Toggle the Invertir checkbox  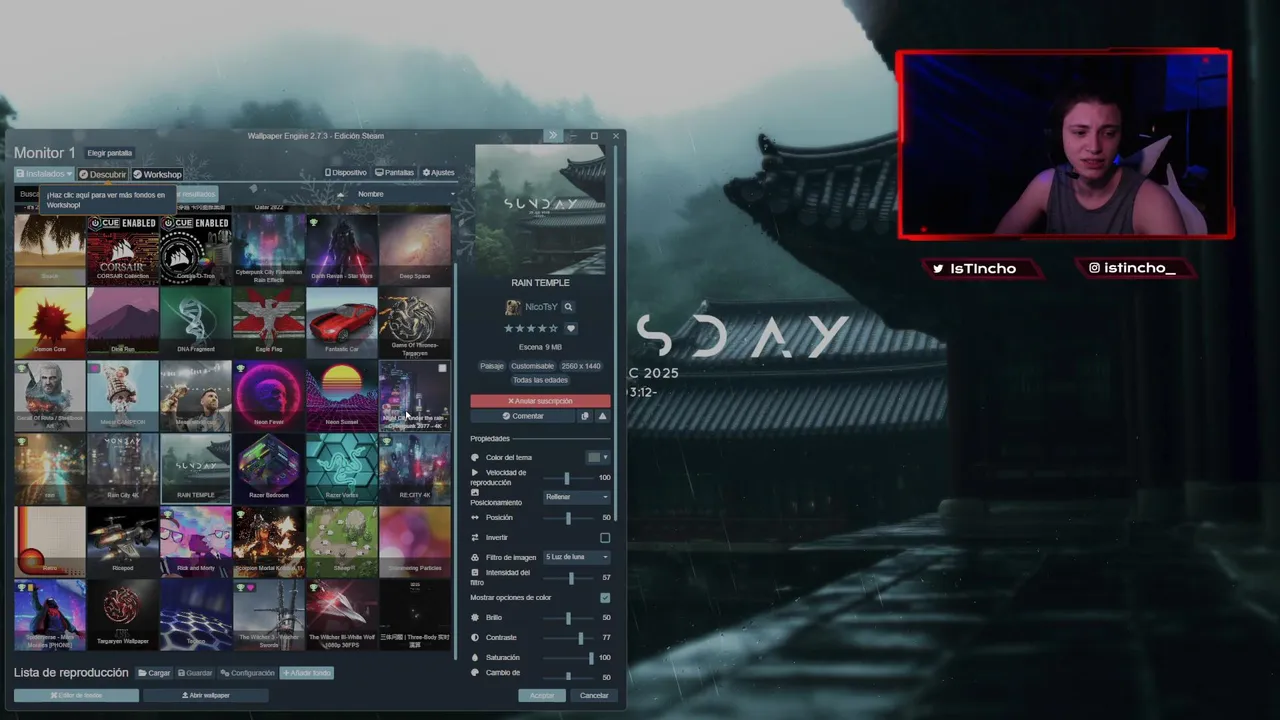[x=605, y=537]
